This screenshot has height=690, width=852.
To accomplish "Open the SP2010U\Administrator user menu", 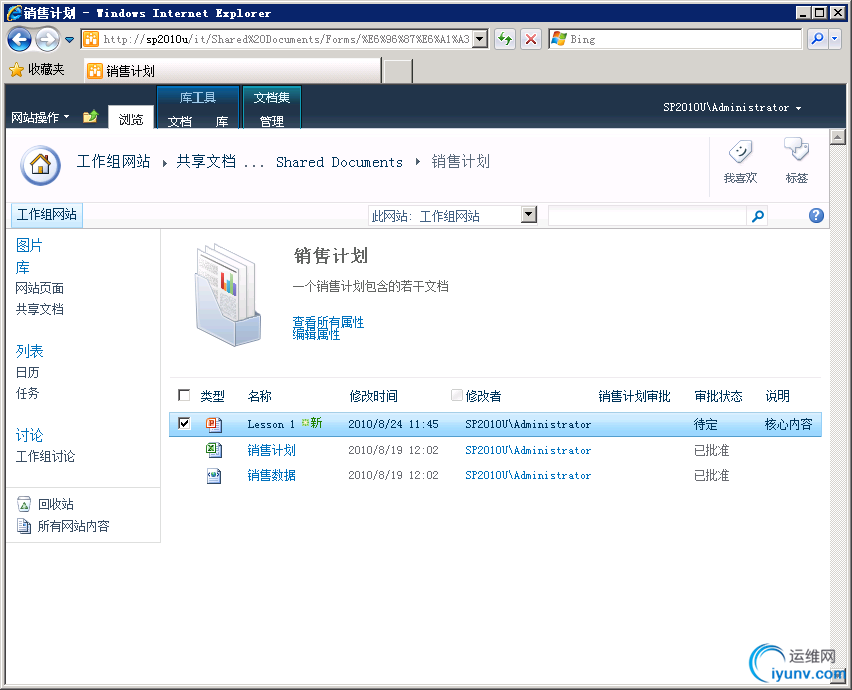I will 732,108.
